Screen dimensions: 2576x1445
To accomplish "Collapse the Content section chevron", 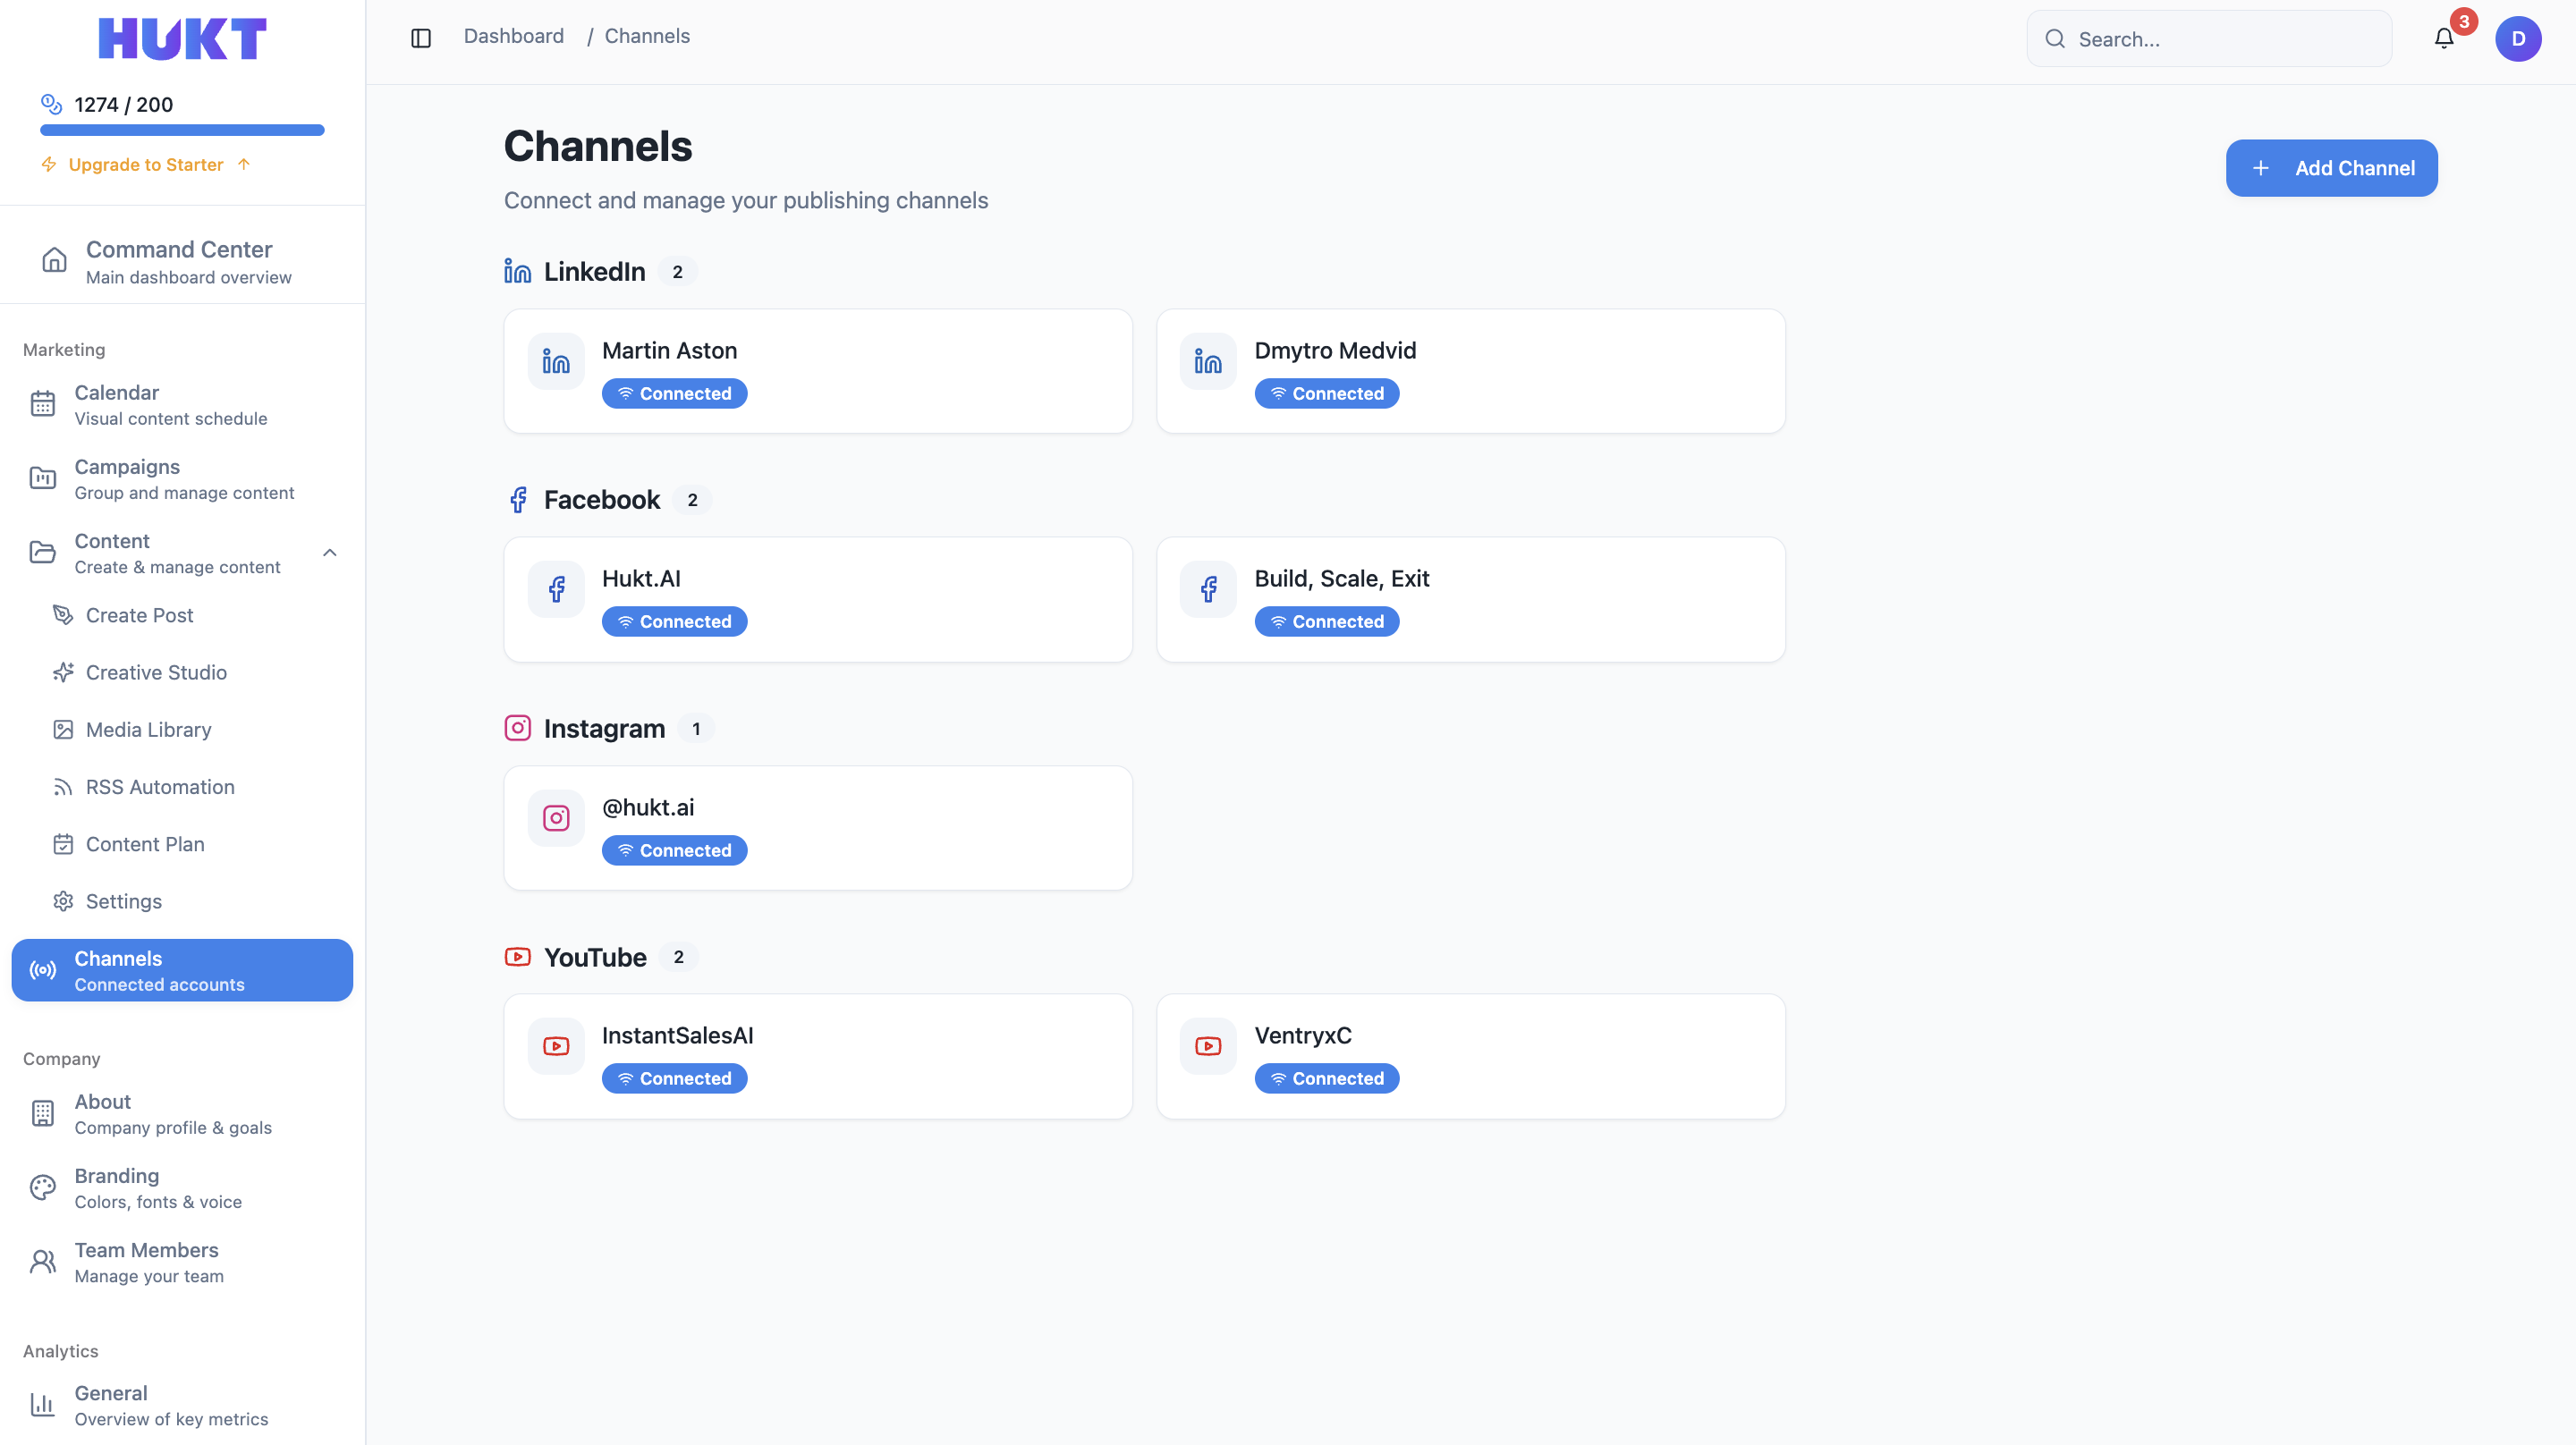I will 329,552.
